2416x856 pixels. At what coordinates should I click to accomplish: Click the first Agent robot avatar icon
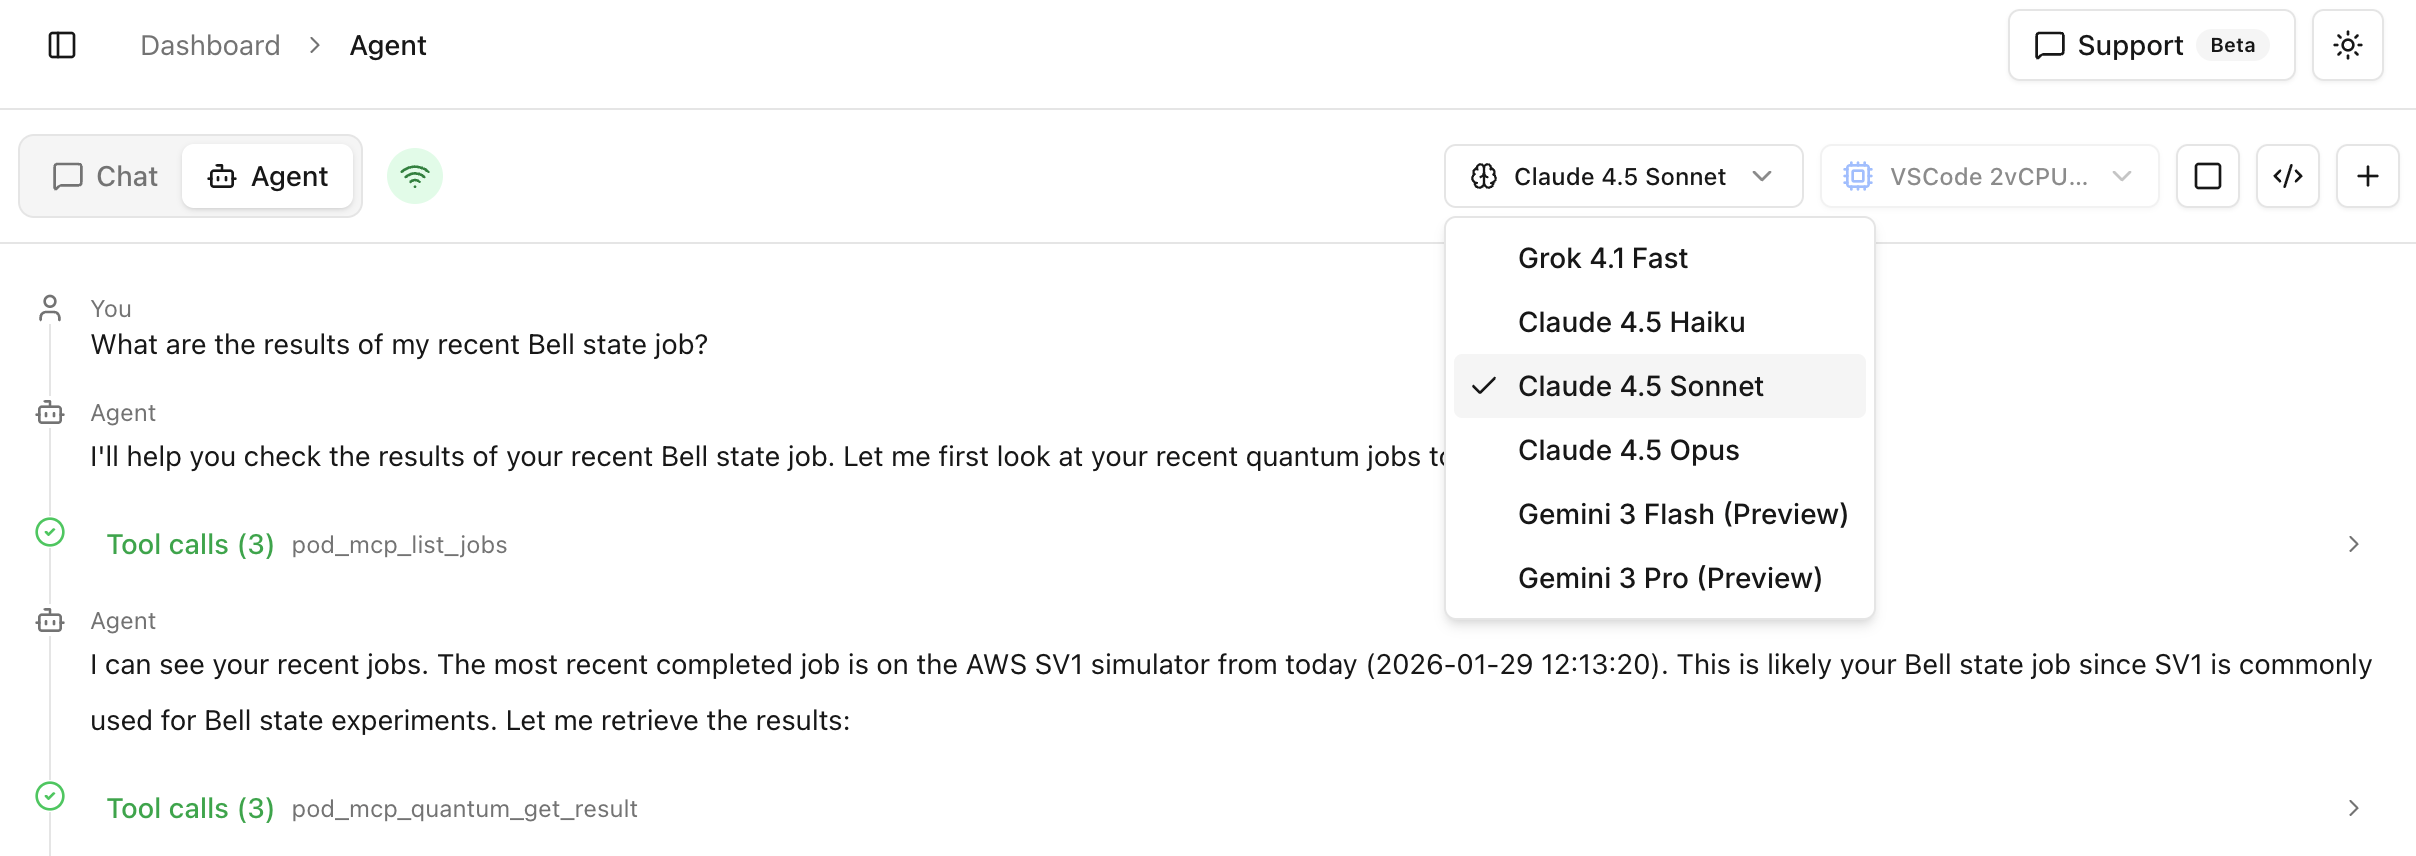(50, 412)
